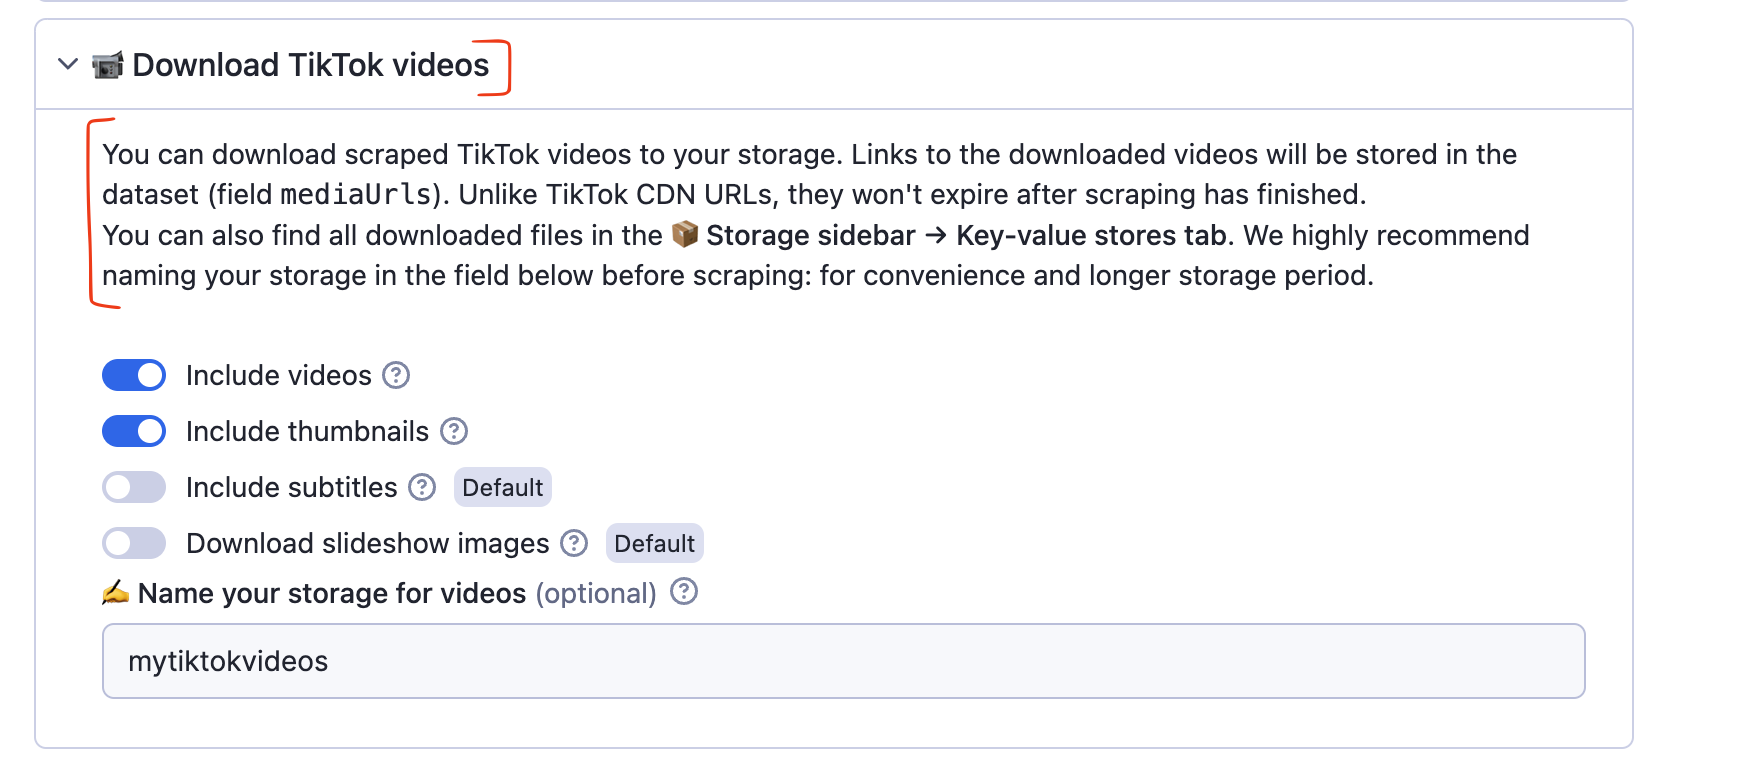Click the Default badge beside Download slideshow images
This screenshot has width=1762, height=764.
[654, 544]
